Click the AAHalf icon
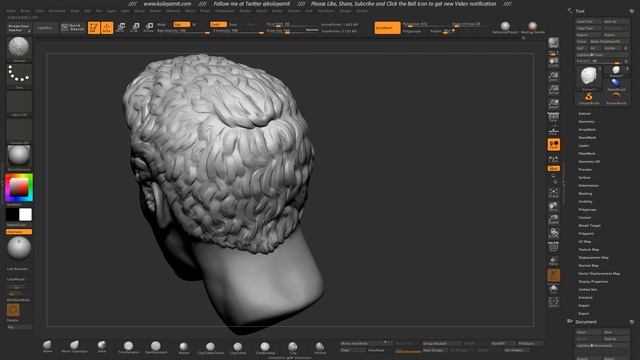Viewport: 640px width, 360px height. tap(553, 103)
